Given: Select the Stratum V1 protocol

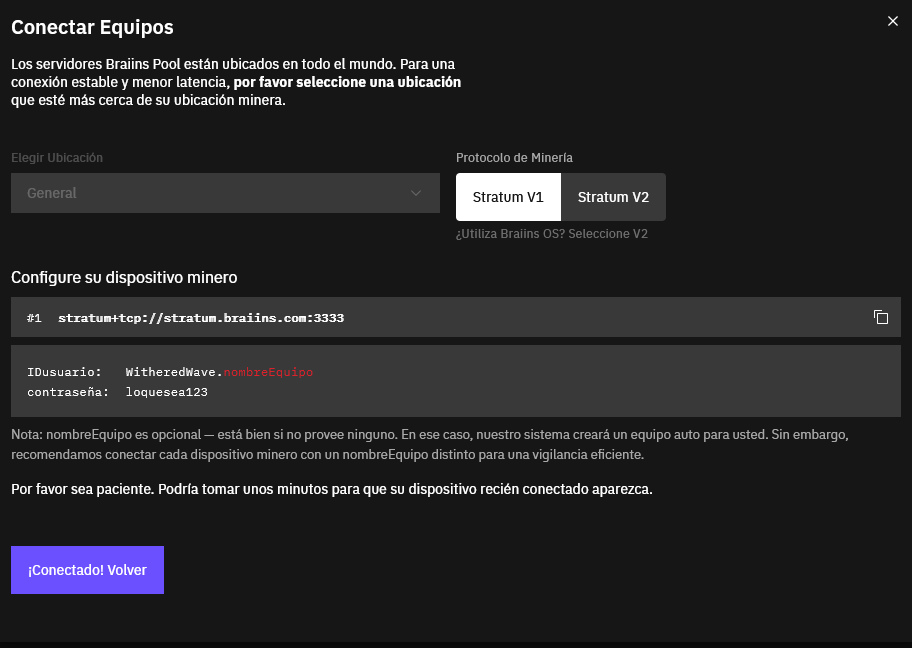Looking at the screenshot, I should pyautogui.click(x=508, y=197).
